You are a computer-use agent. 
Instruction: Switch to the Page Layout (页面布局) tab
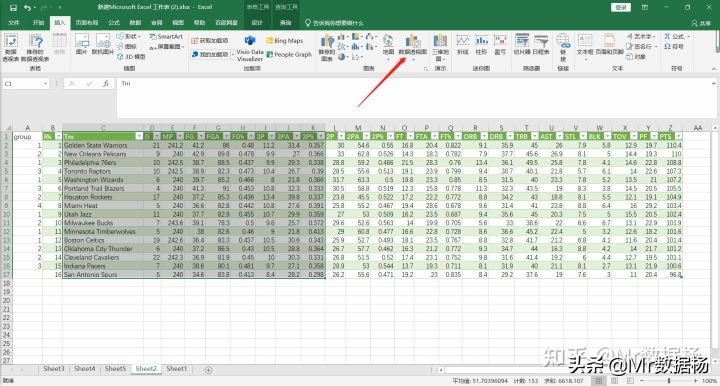[87, 22]
